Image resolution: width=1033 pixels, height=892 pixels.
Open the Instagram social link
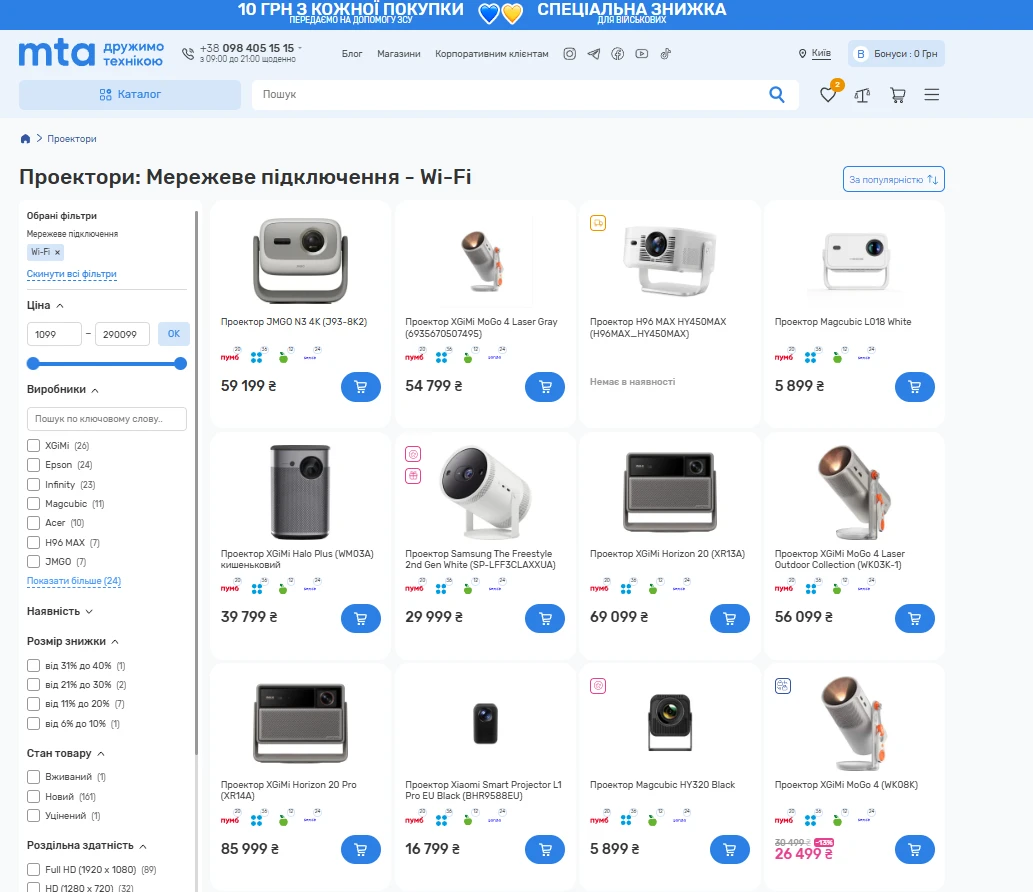570,54
